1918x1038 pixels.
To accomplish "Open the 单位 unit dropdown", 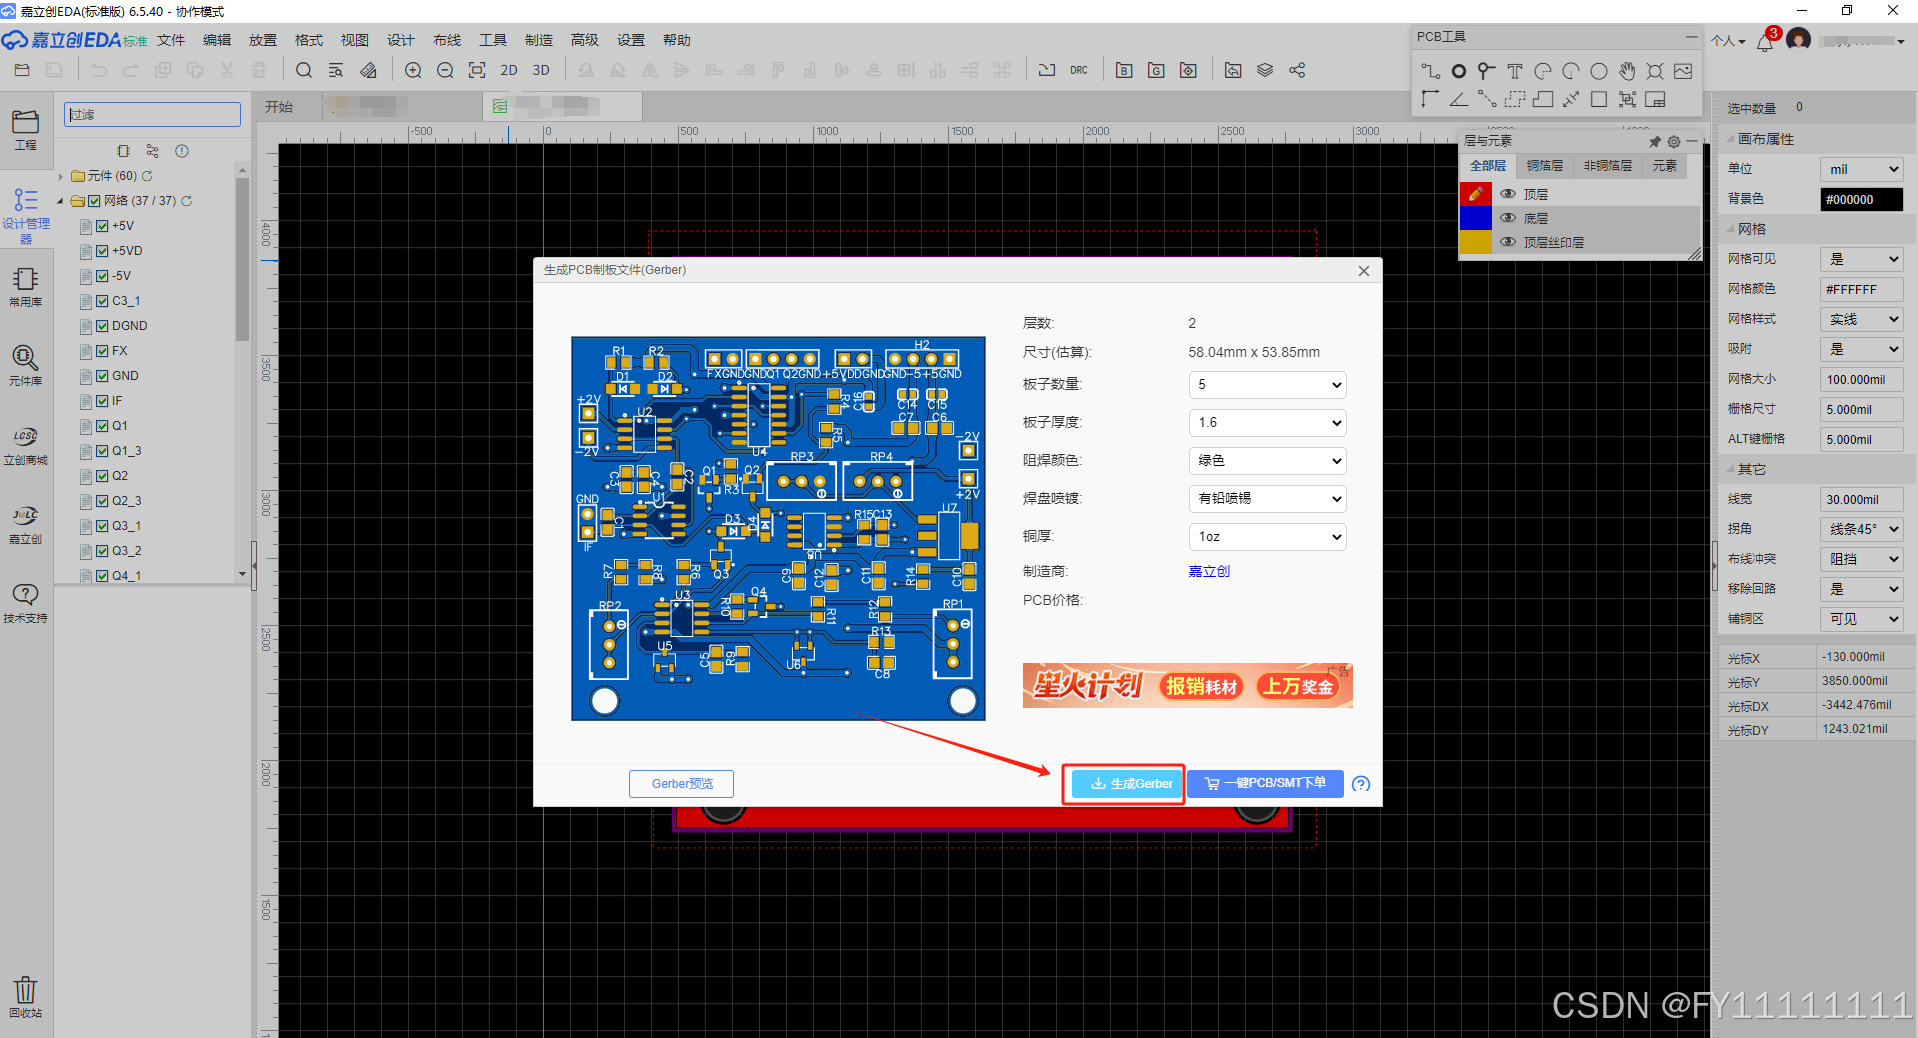I will 1861,169.
